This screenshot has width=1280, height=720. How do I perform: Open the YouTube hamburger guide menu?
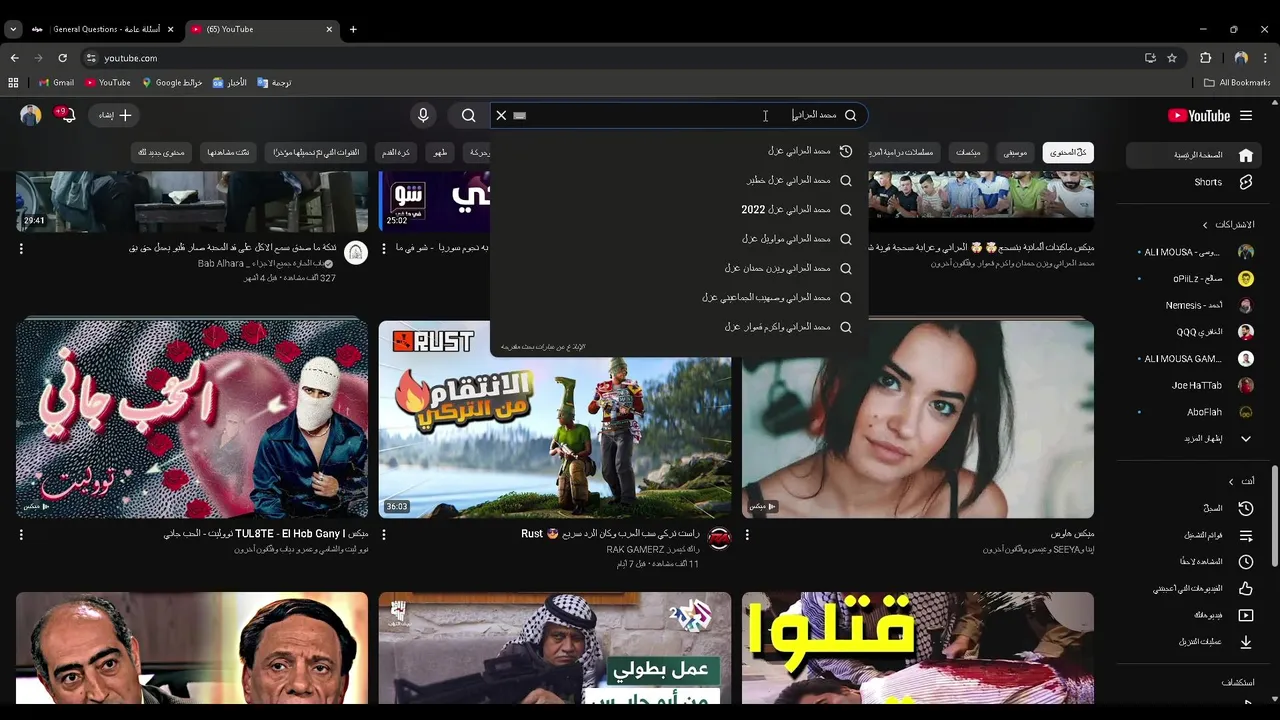click(x=1246, y=116)
